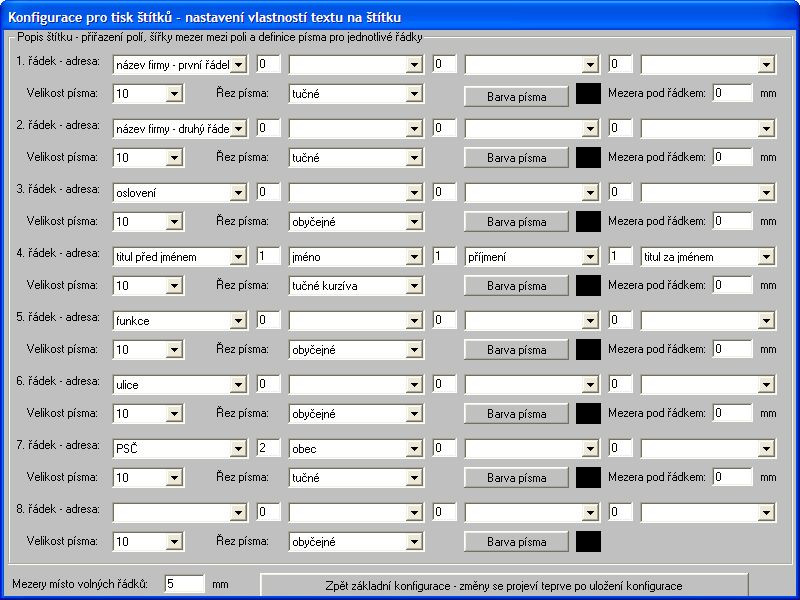Click 'Mezera pod řádkem' field for row 6
Image resolution: width=800 pixels, height=600 pixels.
[x=732, y=413]
